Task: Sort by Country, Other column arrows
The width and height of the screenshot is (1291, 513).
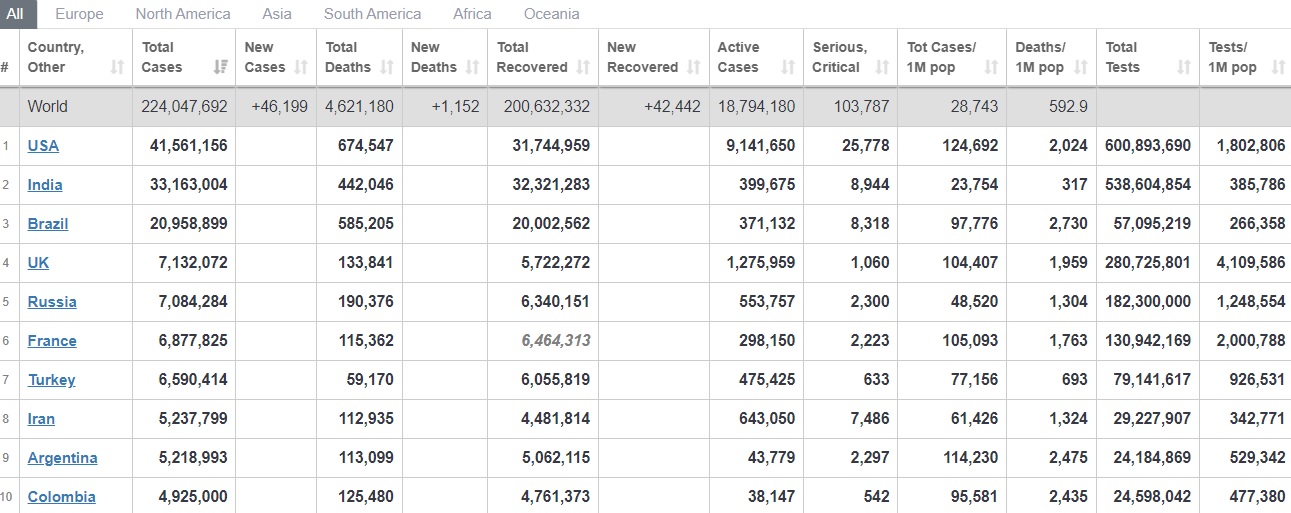Action: tap(117, 67)
